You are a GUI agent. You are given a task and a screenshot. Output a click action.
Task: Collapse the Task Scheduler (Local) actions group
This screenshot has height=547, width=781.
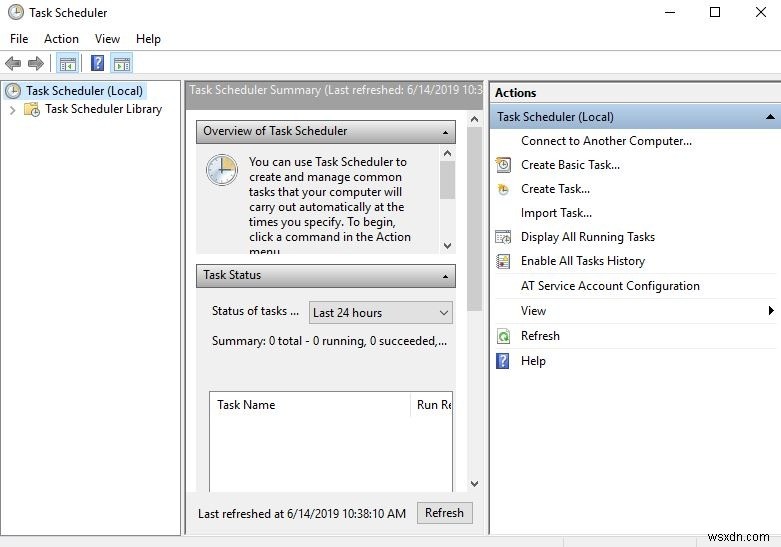pyautogui.click(x=770, y=117)
